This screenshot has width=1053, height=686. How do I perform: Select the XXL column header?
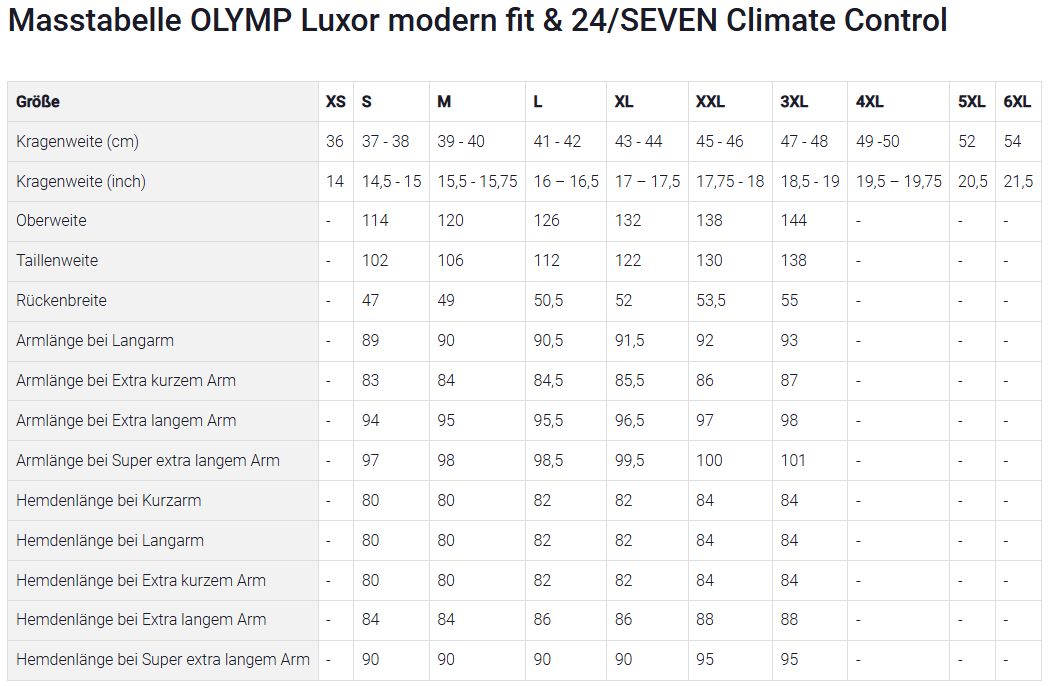(x=710, y=102)
